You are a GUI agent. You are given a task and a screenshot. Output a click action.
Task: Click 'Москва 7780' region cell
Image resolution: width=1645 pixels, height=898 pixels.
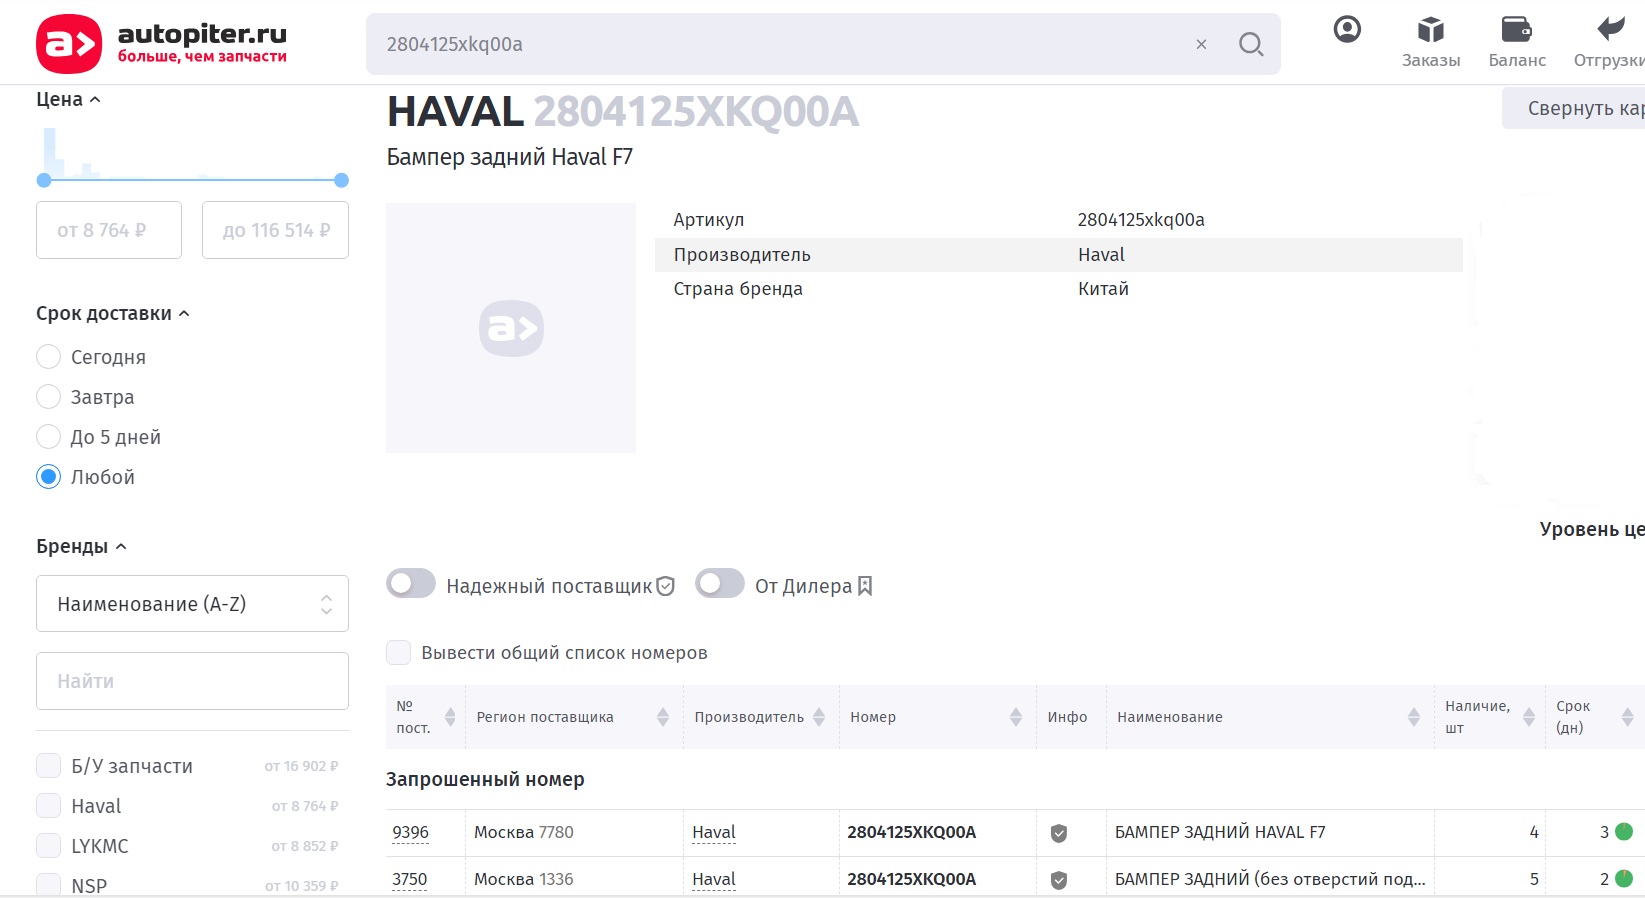point(524,832)
